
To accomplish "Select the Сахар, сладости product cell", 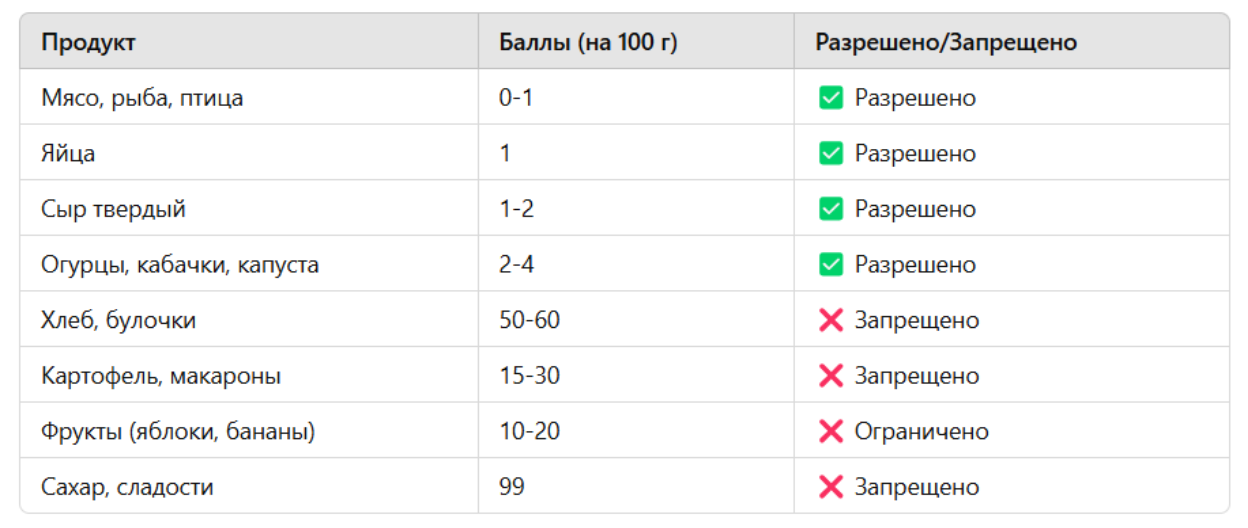I will tap(127, 487).
